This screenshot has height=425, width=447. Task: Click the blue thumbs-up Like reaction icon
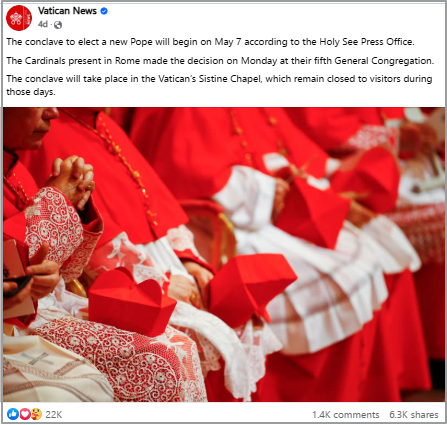pyautogui.click(x=13, y=414)
